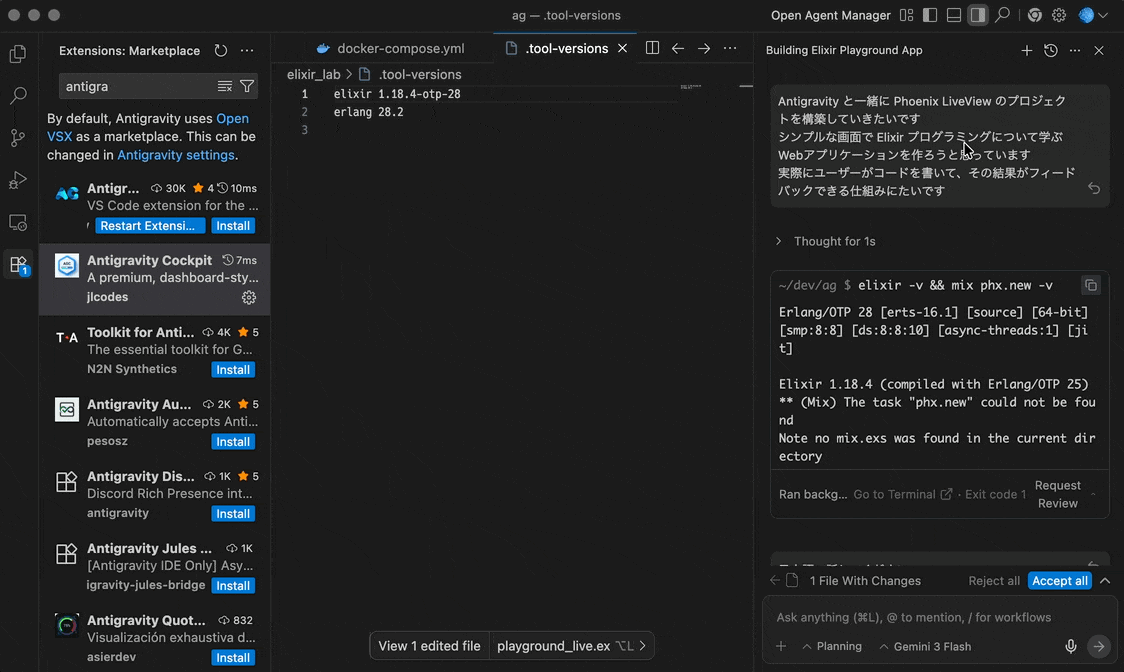Start voice input with microphone icon
The image size is (1124, 672).
[x=1071, y=646]
